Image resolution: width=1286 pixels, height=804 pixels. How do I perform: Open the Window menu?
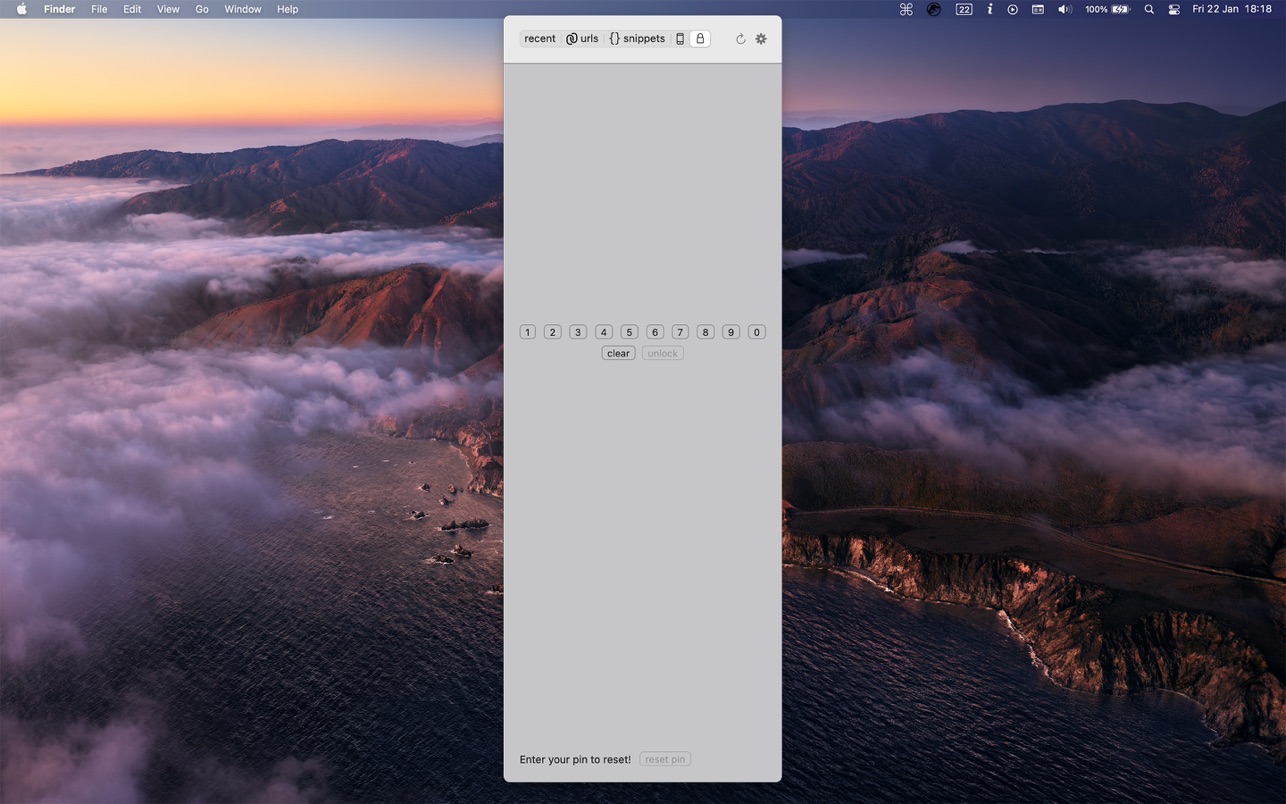point(243,9)
